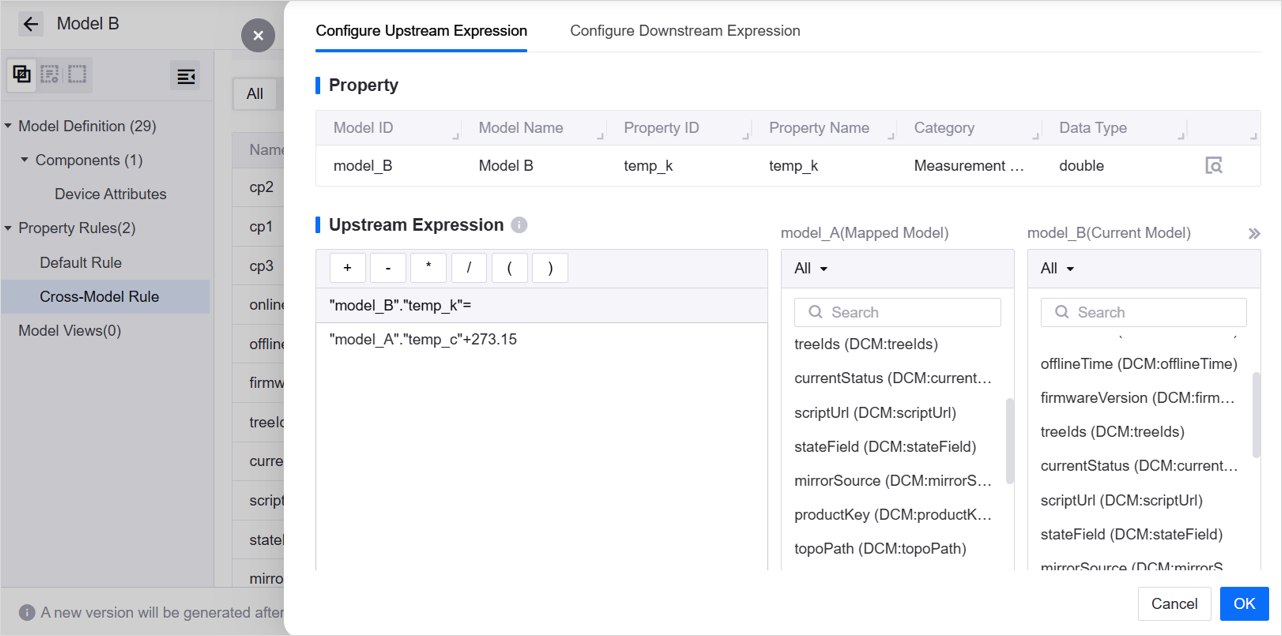1282x636 pixels.
Task: Click the Search field in the model_A panel
Action: pyautogui.click(x=897, y=312)
